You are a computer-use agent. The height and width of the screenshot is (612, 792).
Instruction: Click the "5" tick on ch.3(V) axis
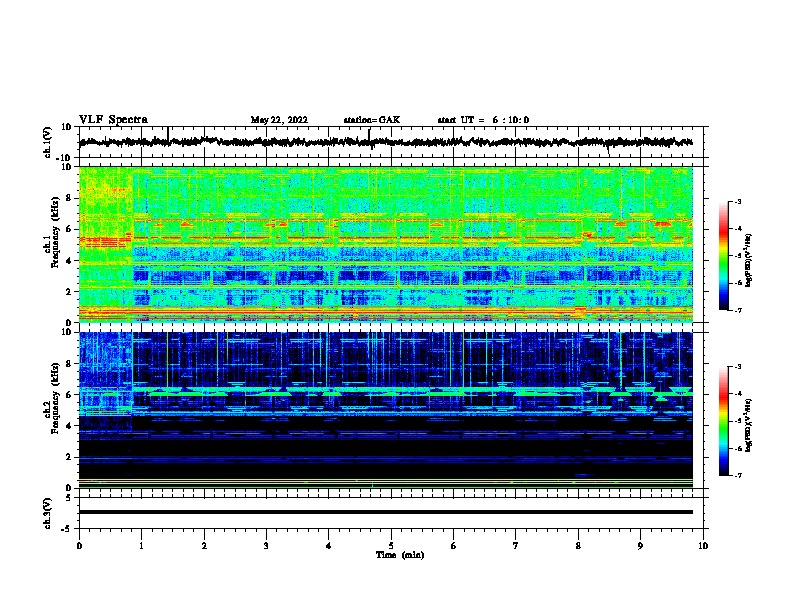pos(70,498)
